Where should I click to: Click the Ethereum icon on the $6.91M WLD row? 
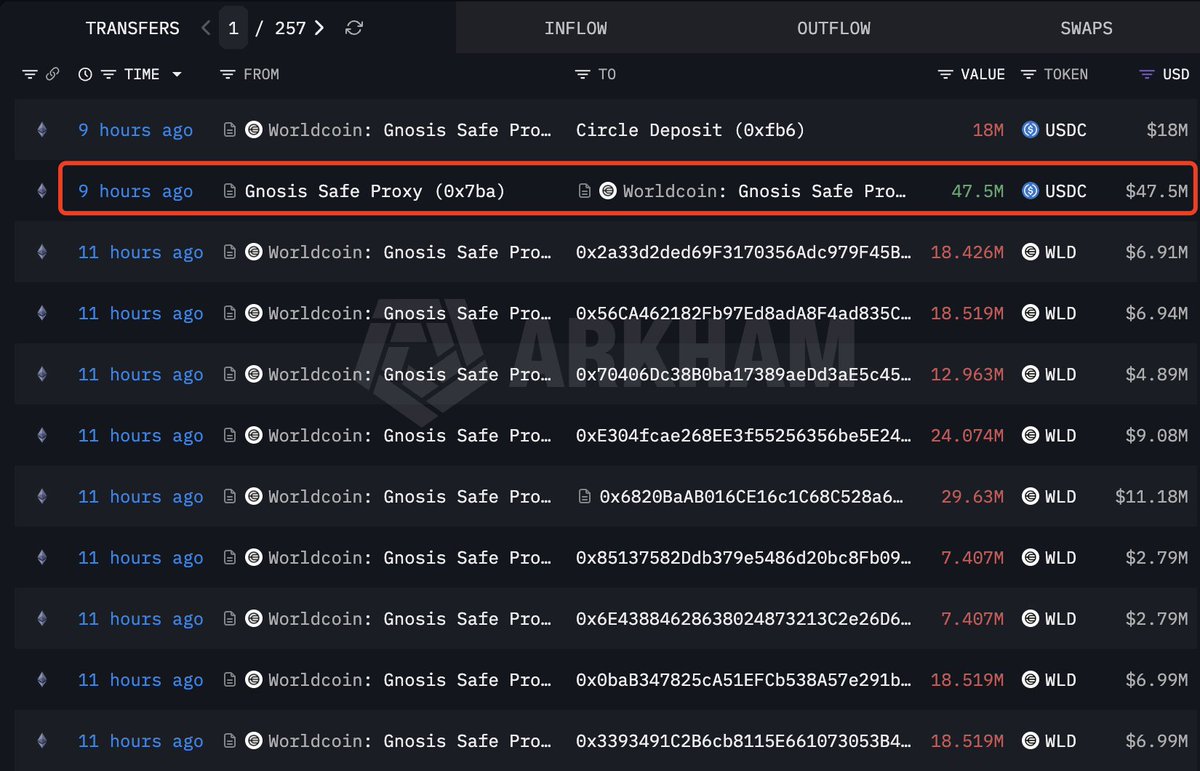(41, 252)
